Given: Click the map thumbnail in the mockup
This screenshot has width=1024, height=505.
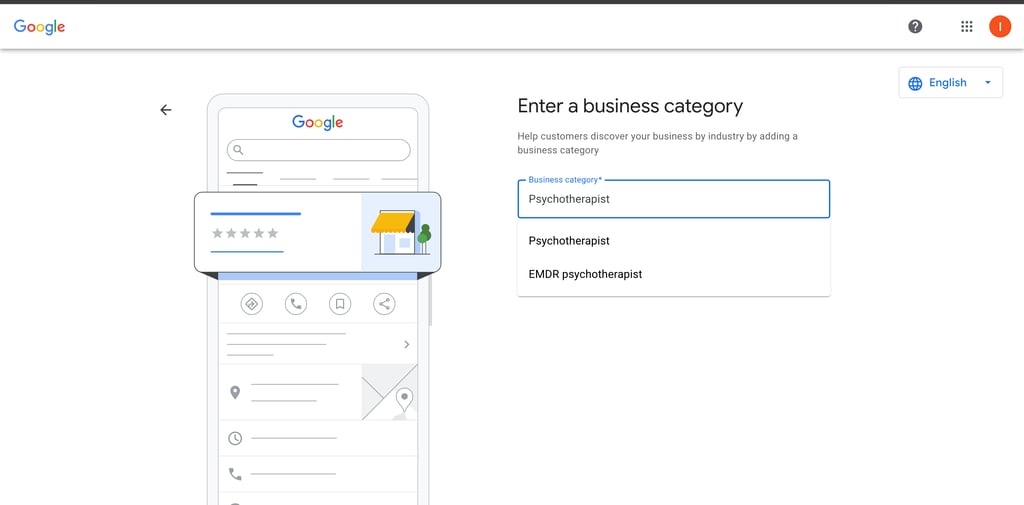Looking at the screenshot, I should tap(389, 392).
